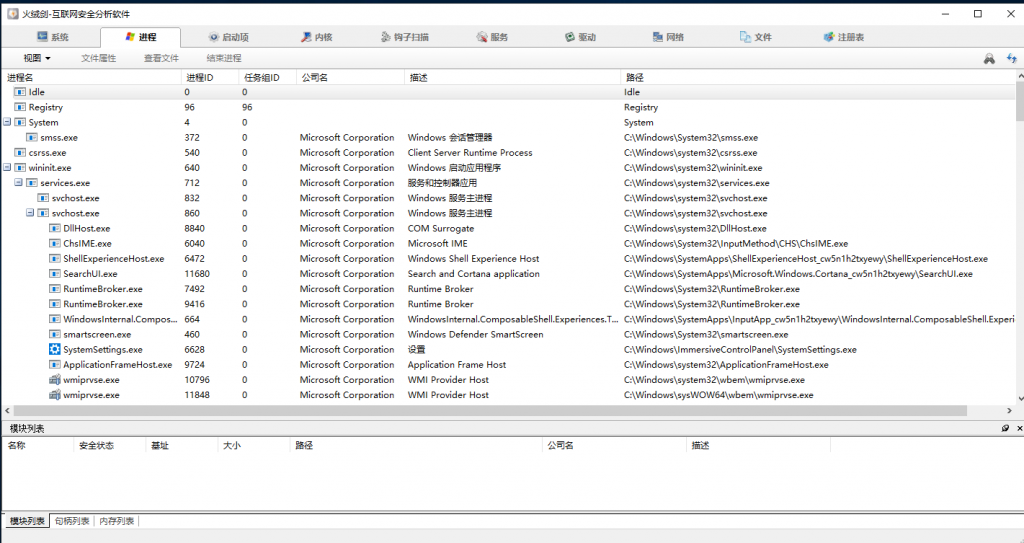Click PID 8840 cell

click(x=195, y=228)
